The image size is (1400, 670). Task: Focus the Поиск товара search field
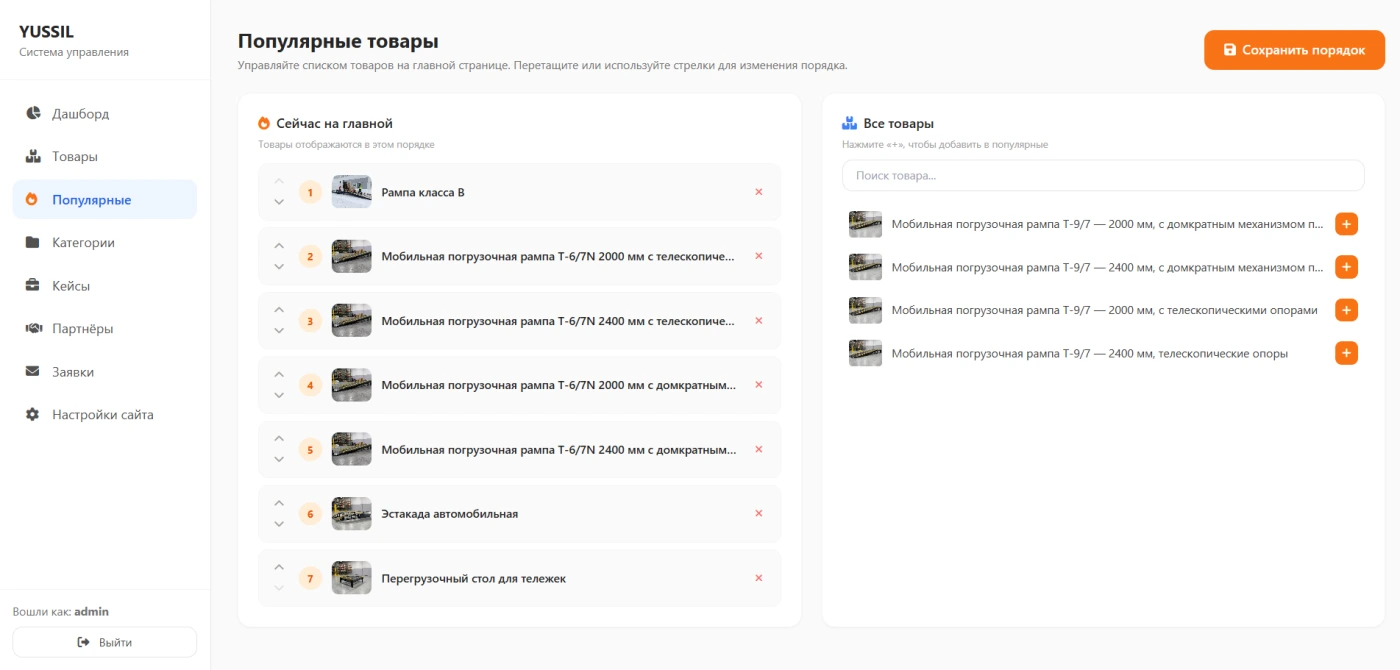click(x=1103, y=175)
